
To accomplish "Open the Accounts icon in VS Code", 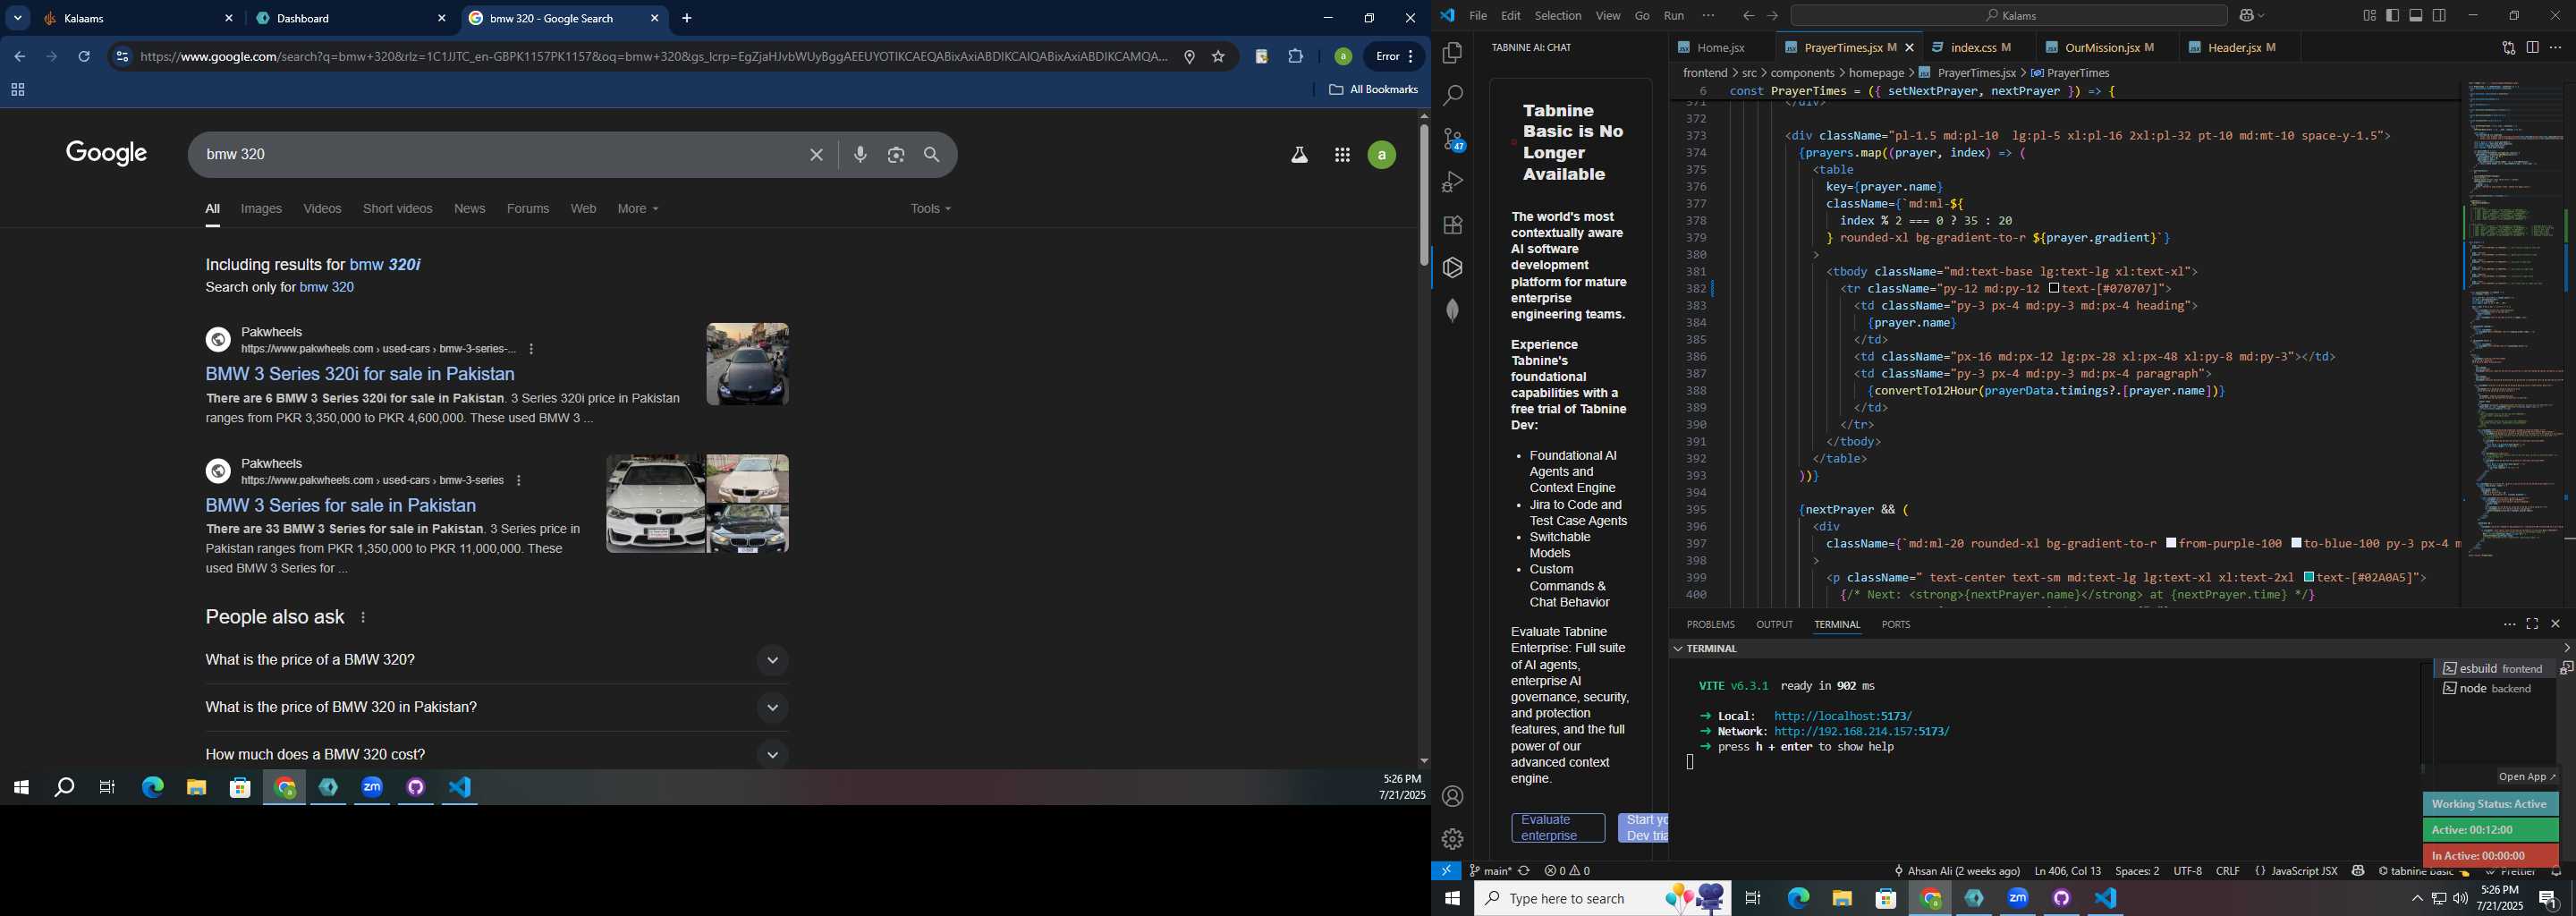I will click(x=1453, y=796).
